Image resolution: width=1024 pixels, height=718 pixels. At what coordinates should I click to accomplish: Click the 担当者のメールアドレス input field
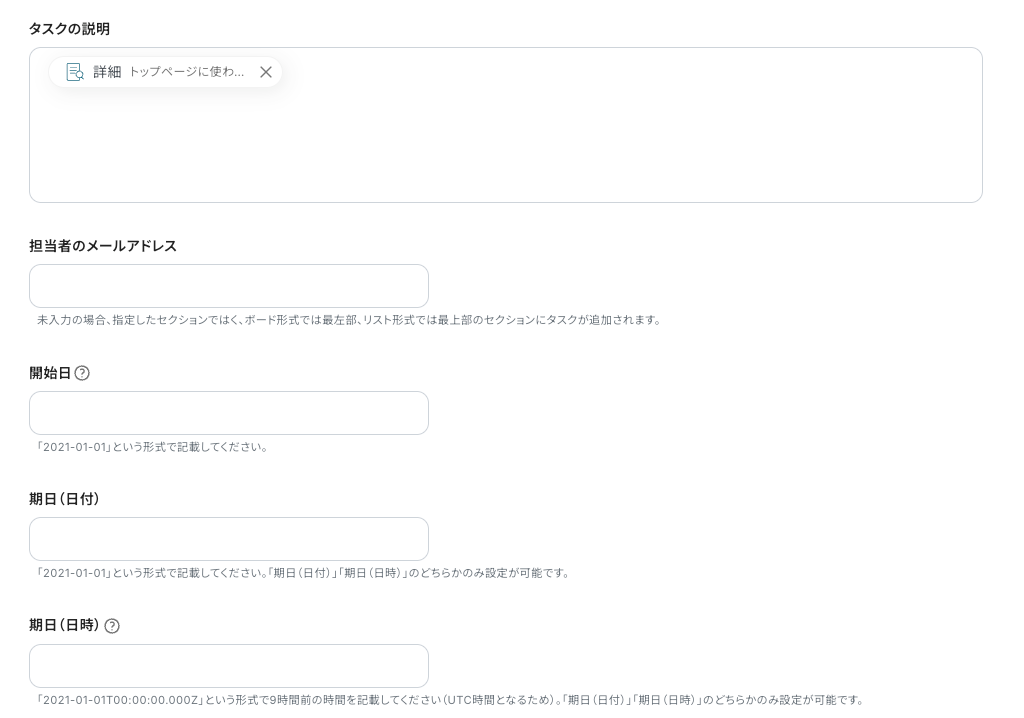pos(229,286)
